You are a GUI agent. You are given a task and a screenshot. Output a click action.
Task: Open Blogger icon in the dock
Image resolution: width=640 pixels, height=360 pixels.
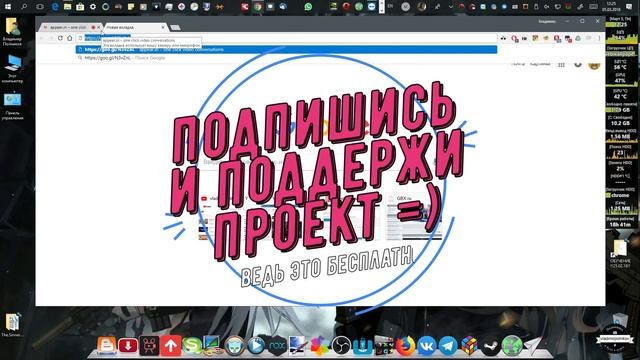coord(107,345)
